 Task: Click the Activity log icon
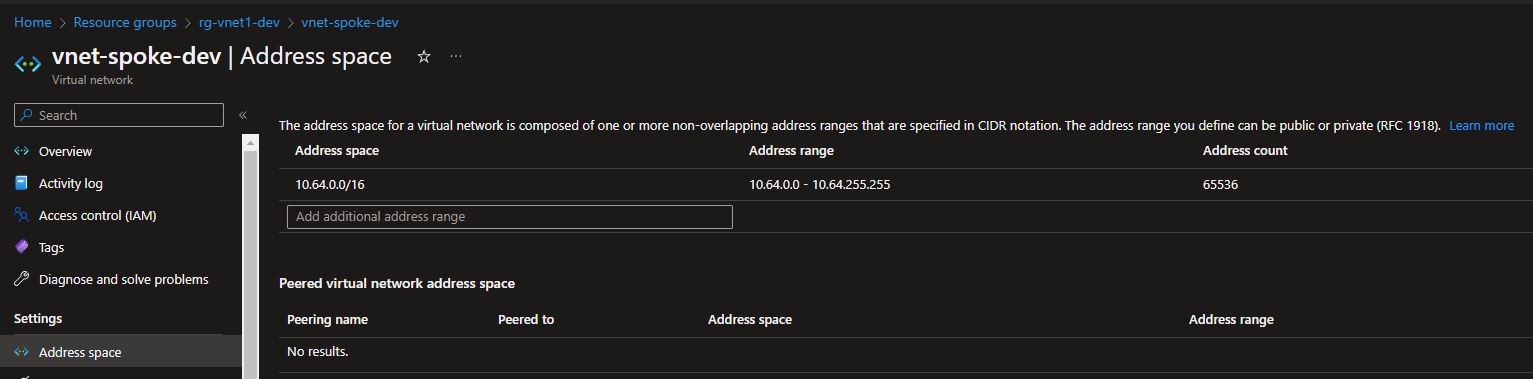(21, 184)
